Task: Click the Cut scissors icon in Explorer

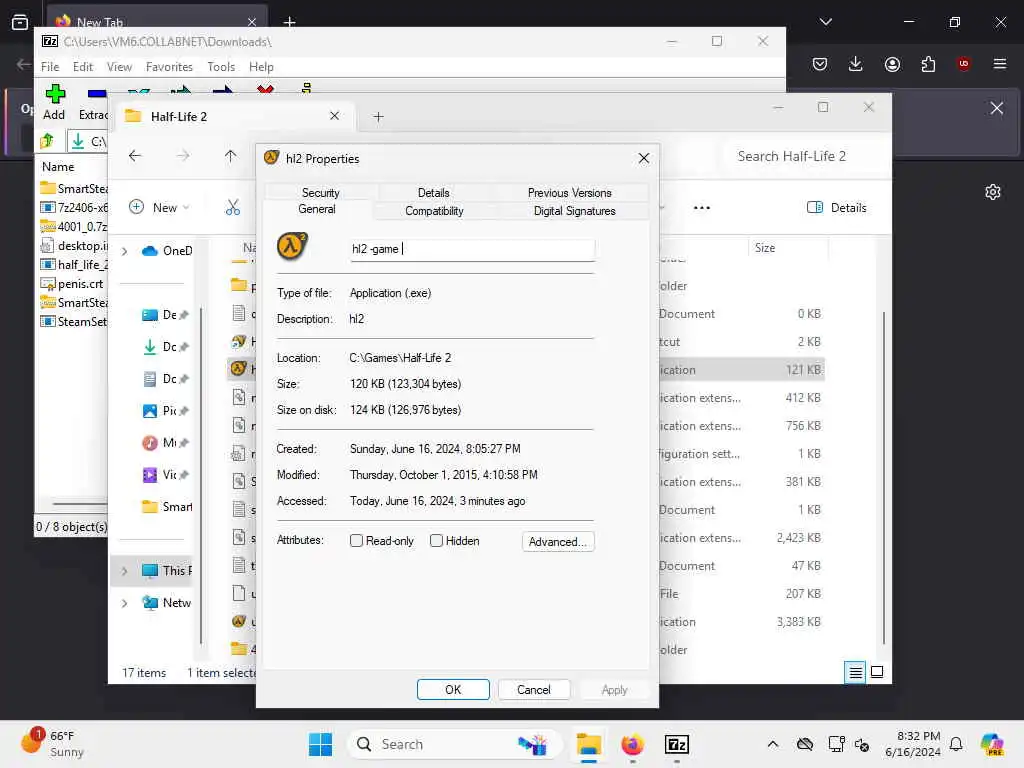Action: tap(233, 208)
